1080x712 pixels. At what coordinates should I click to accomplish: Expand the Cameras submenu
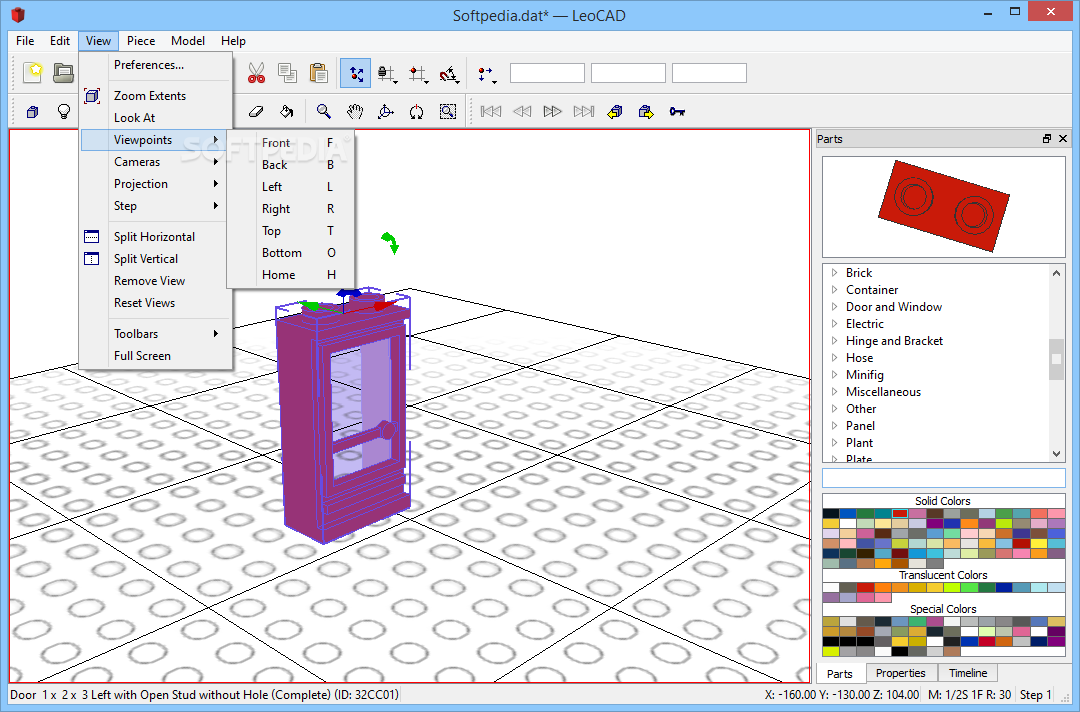[x=156, y=162]
